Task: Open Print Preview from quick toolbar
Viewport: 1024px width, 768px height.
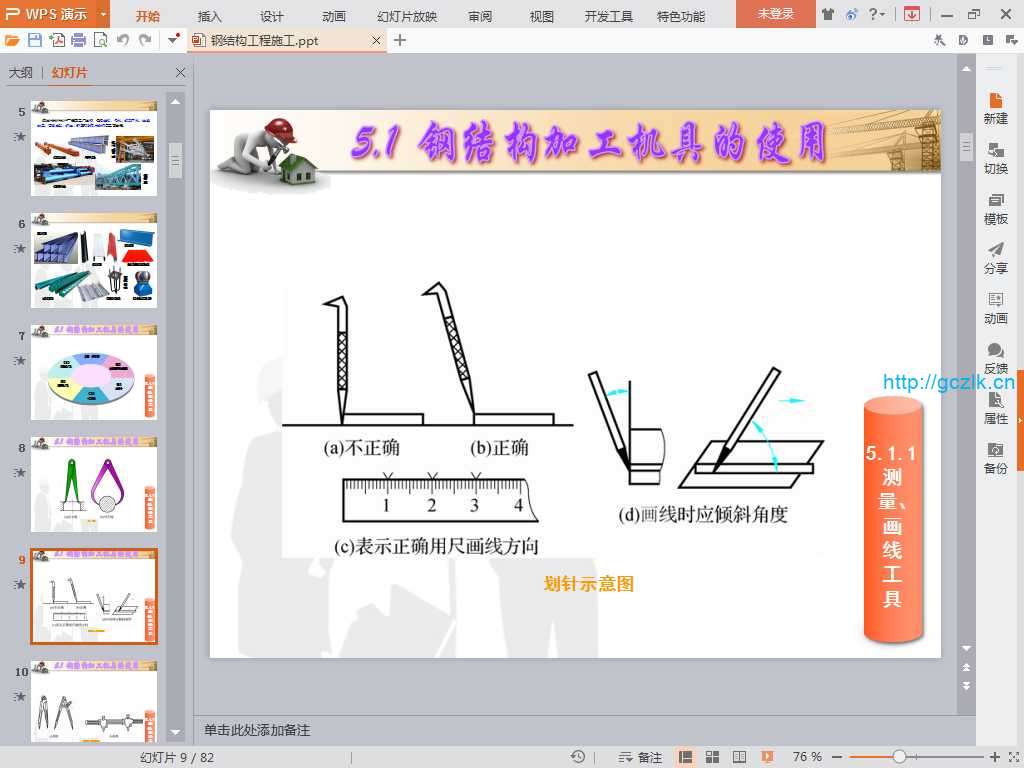Action: pyautogui.click(x=100, y=40)
